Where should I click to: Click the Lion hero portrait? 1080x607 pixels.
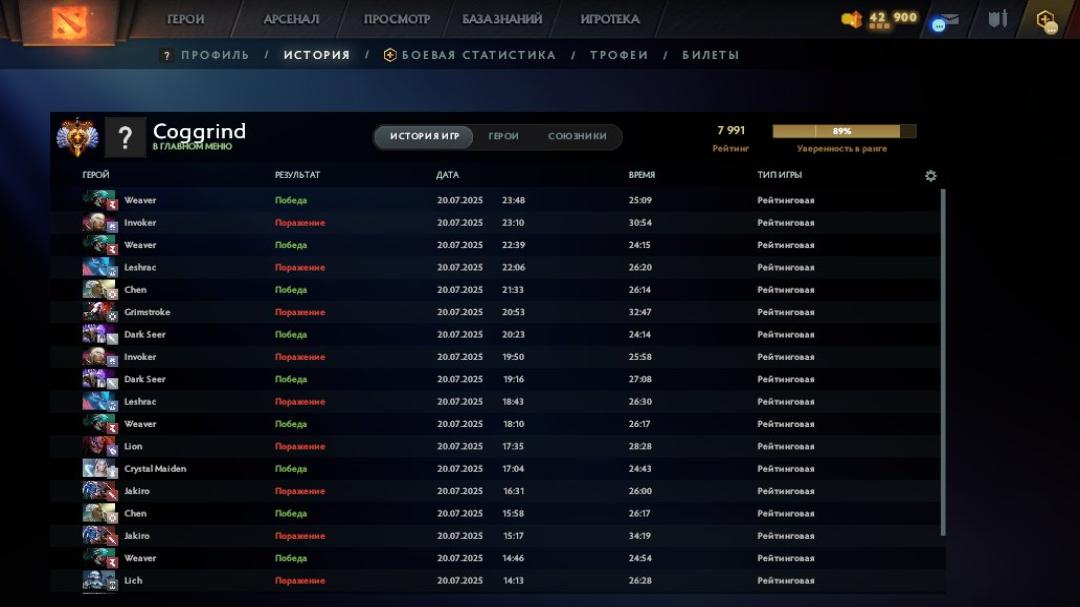(100, 446)
